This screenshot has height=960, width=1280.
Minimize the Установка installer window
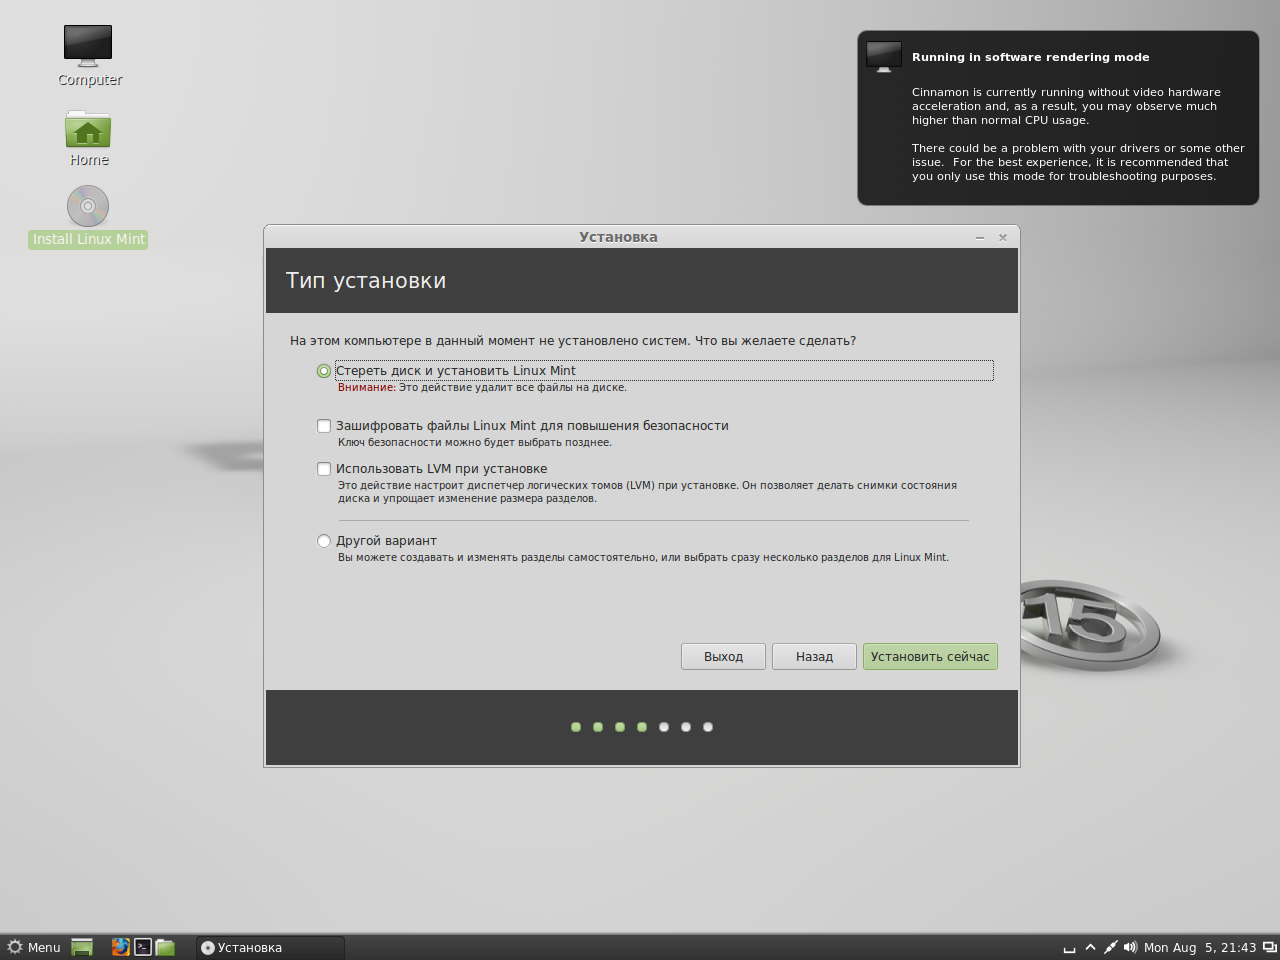click(x=980, y=237)
